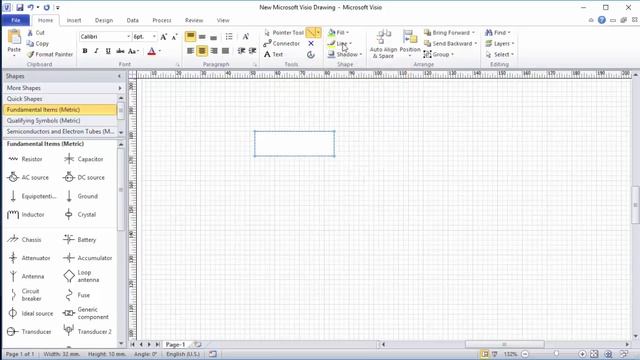Click the insert page icon next to Page-1
Screen dimensions: 640x360
(197, 344)
